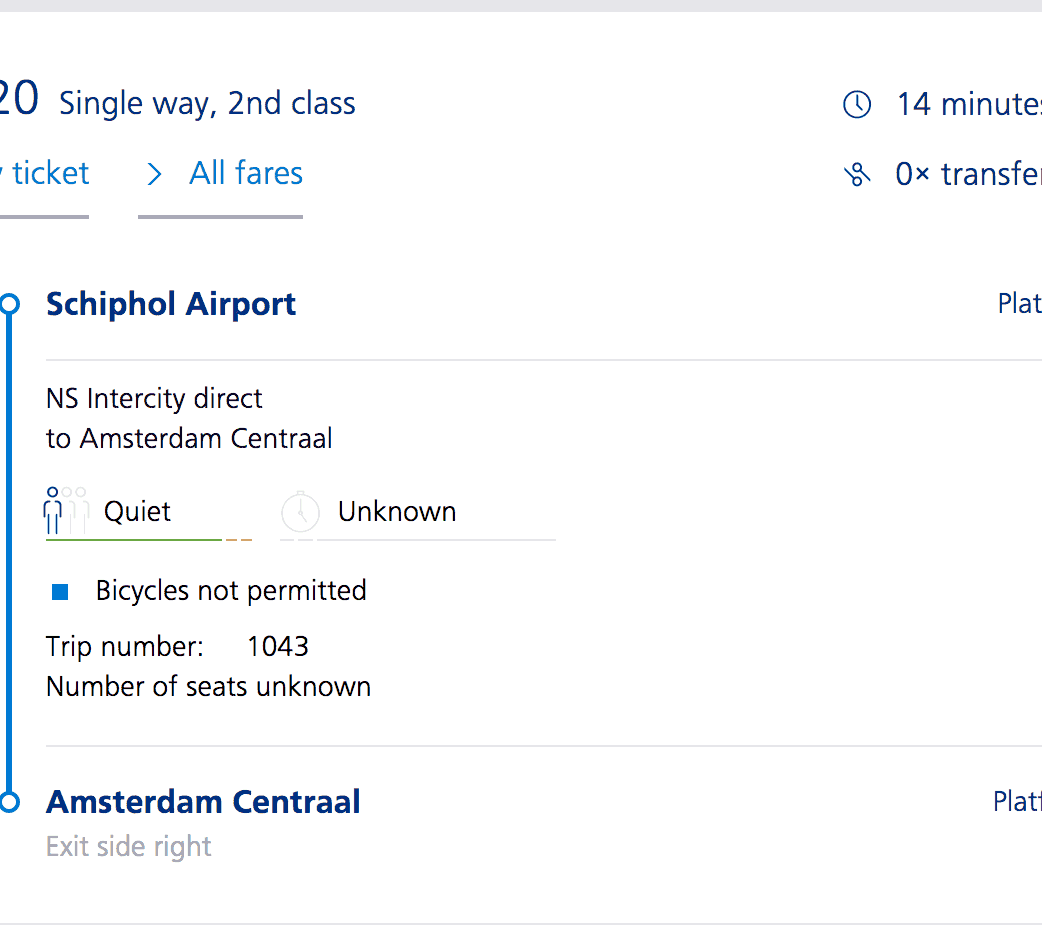Click the Exit side right note
Image resolution: width=1042 pixels, height=938 pixels.
click(129, 847)
